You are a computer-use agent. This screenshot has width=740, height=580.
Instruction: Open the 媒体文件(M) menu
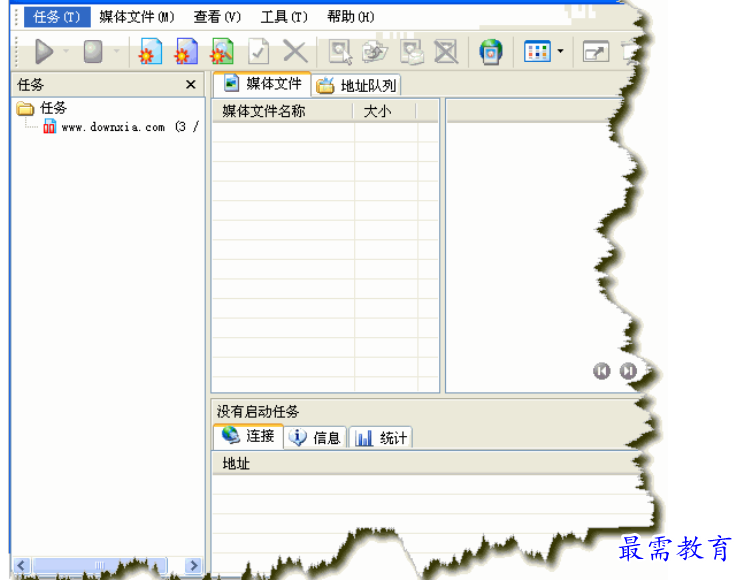point(137,17)
